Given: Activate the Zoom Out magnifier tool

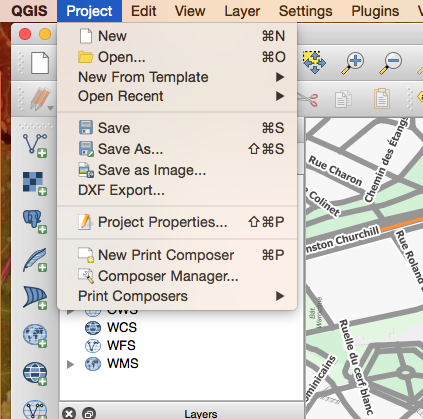Looking at the screenshot, I should [x=390, y=63].
